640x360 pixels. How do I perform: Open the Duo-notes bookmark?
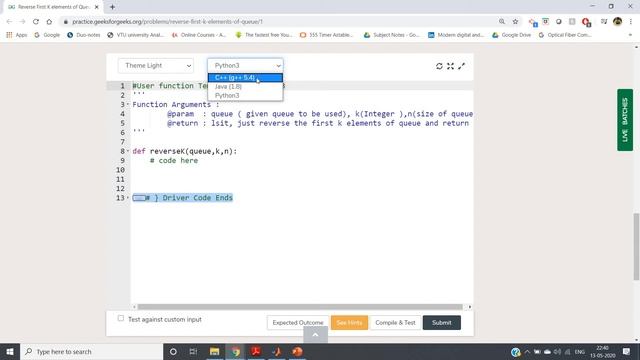pos(84,35)
